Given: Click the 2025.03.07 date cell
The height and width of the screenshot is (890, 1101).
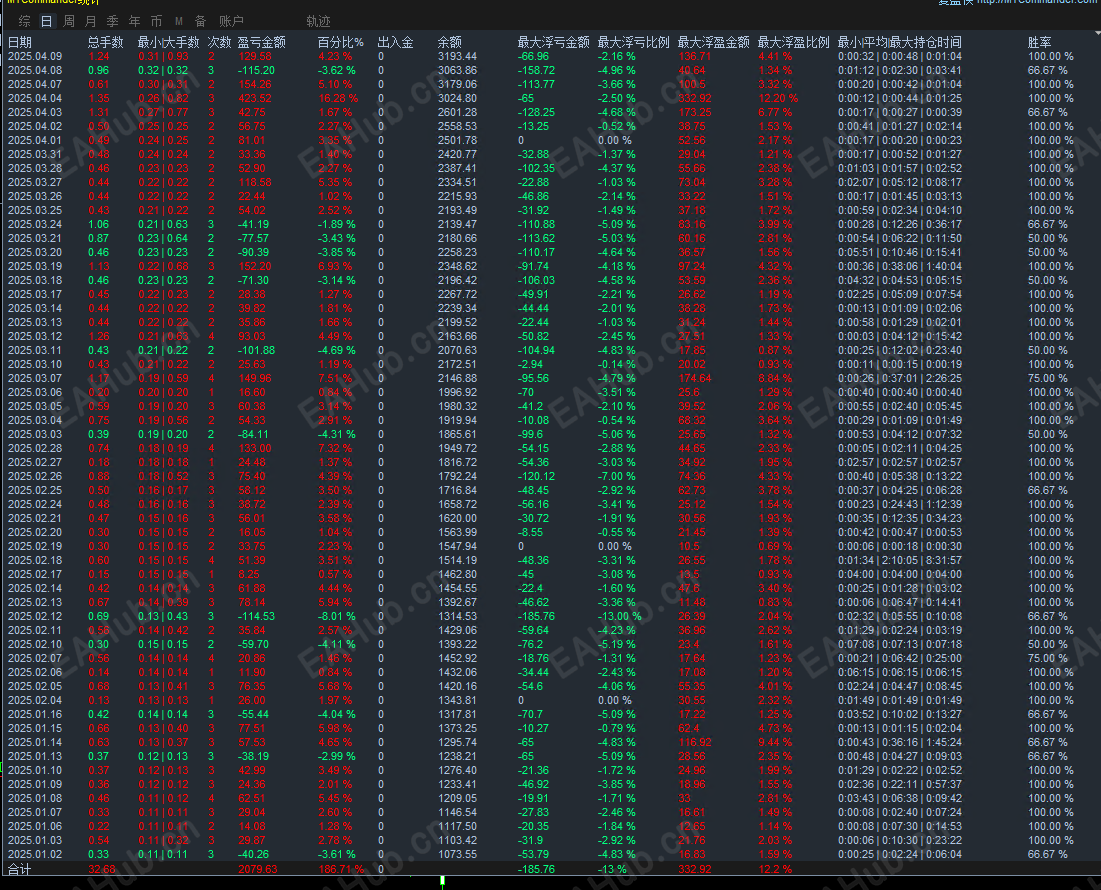Looking at the screenshot, I should [x=34, y=378].
